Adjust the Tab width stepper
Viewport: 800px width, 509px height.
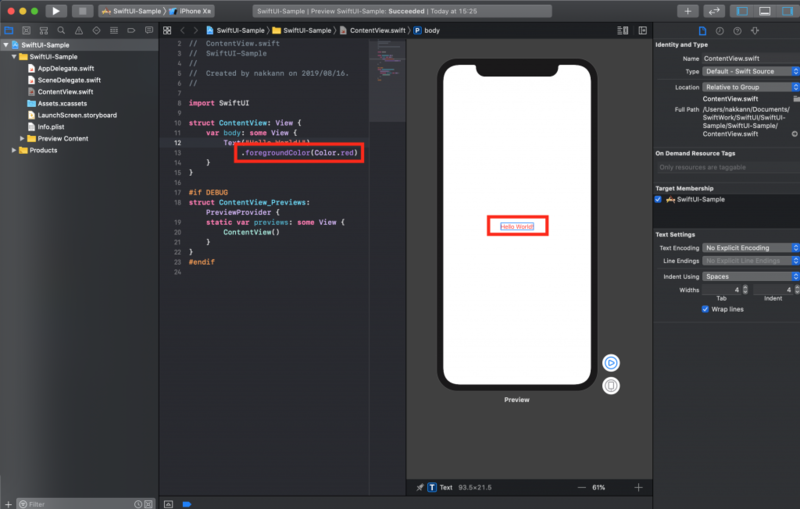[745, 290]
